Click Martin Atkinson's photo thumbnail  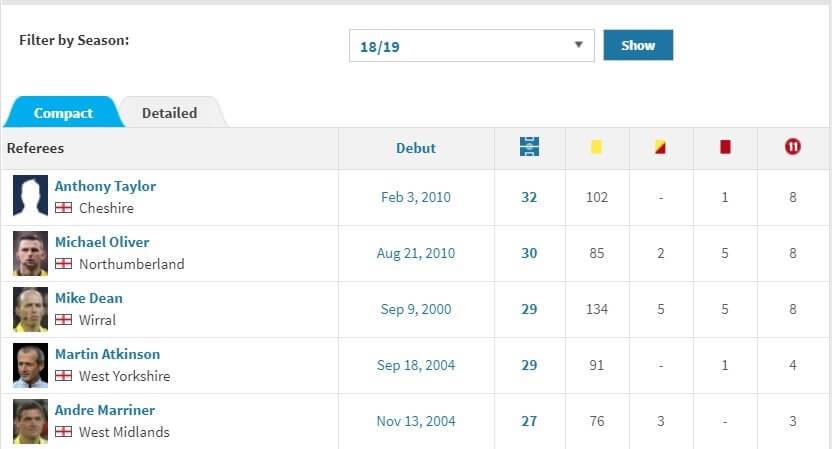(30, 365)
